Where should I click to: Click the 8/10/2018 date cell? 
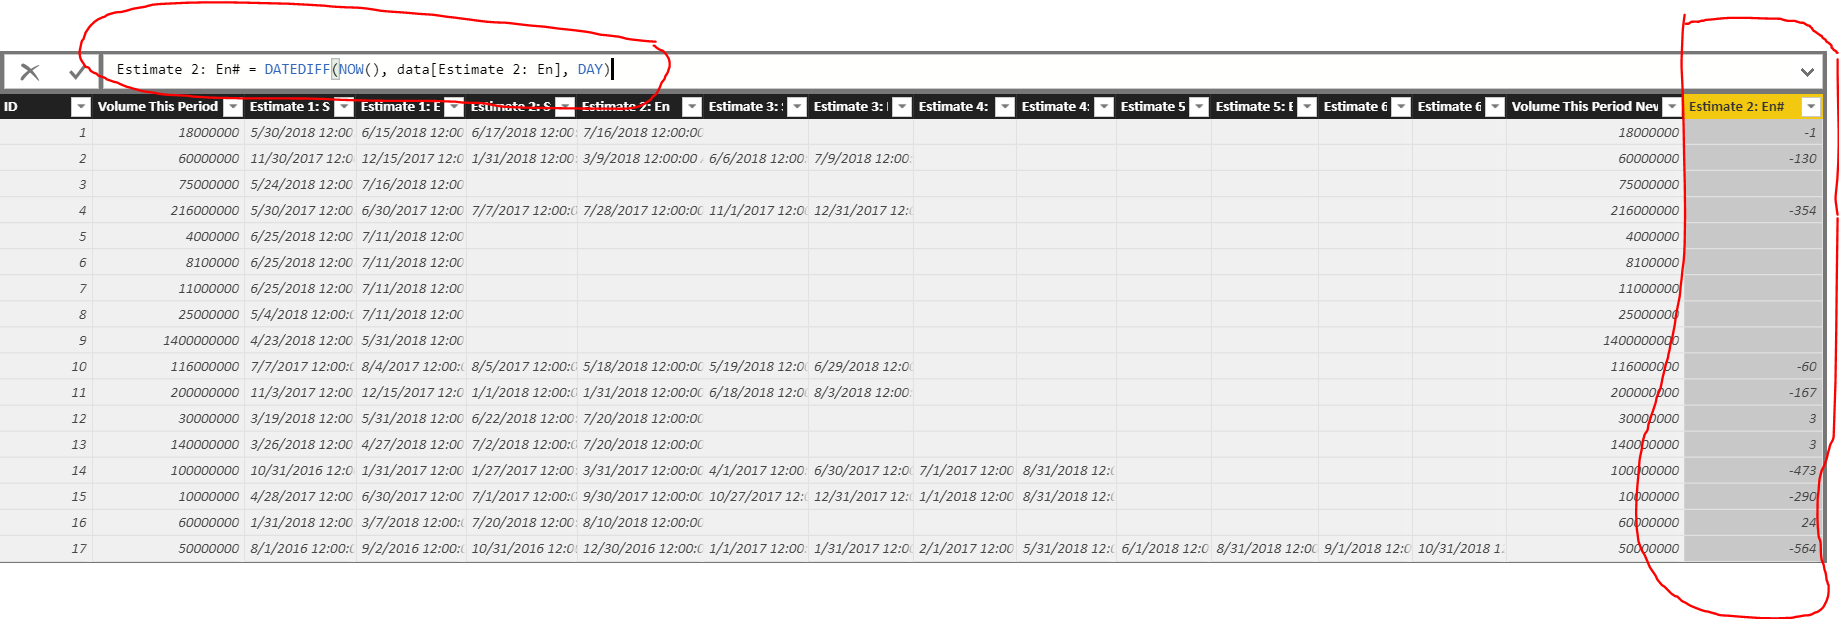tap(641, 523)
